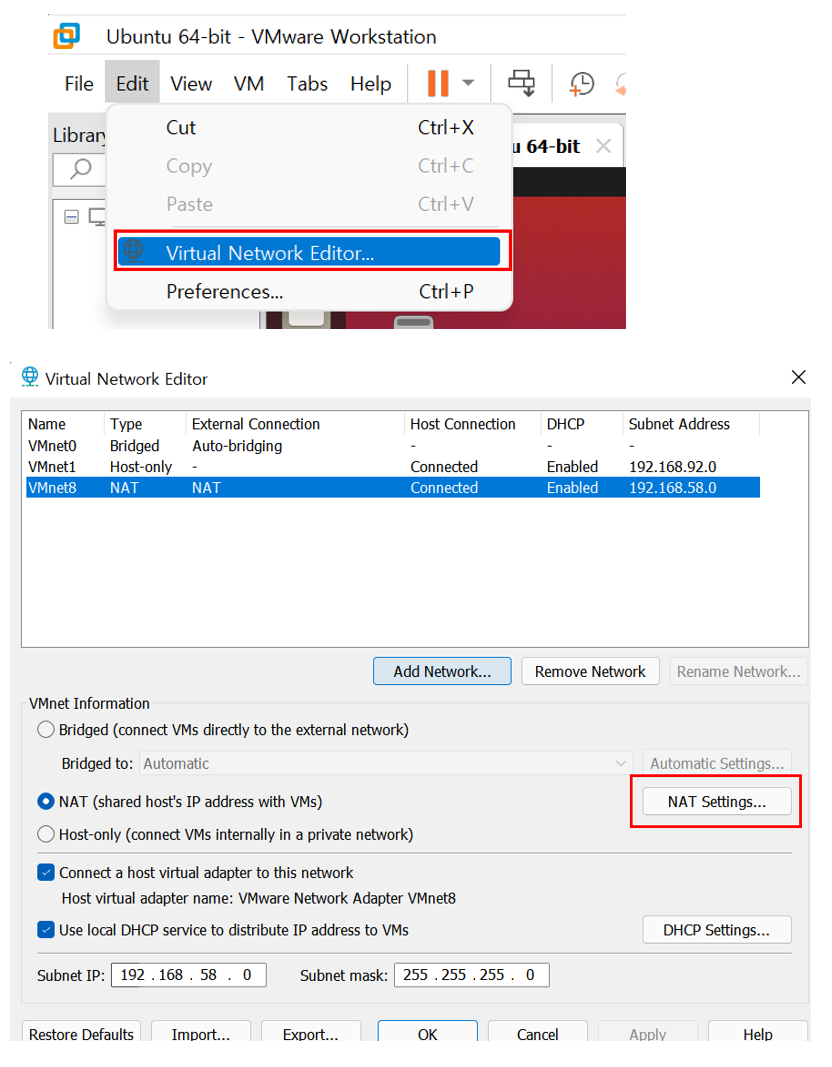This screenshot has width=832, height=1067.
Task: Click the globe icon beside Virtual Network Editor
Action: 133,252
